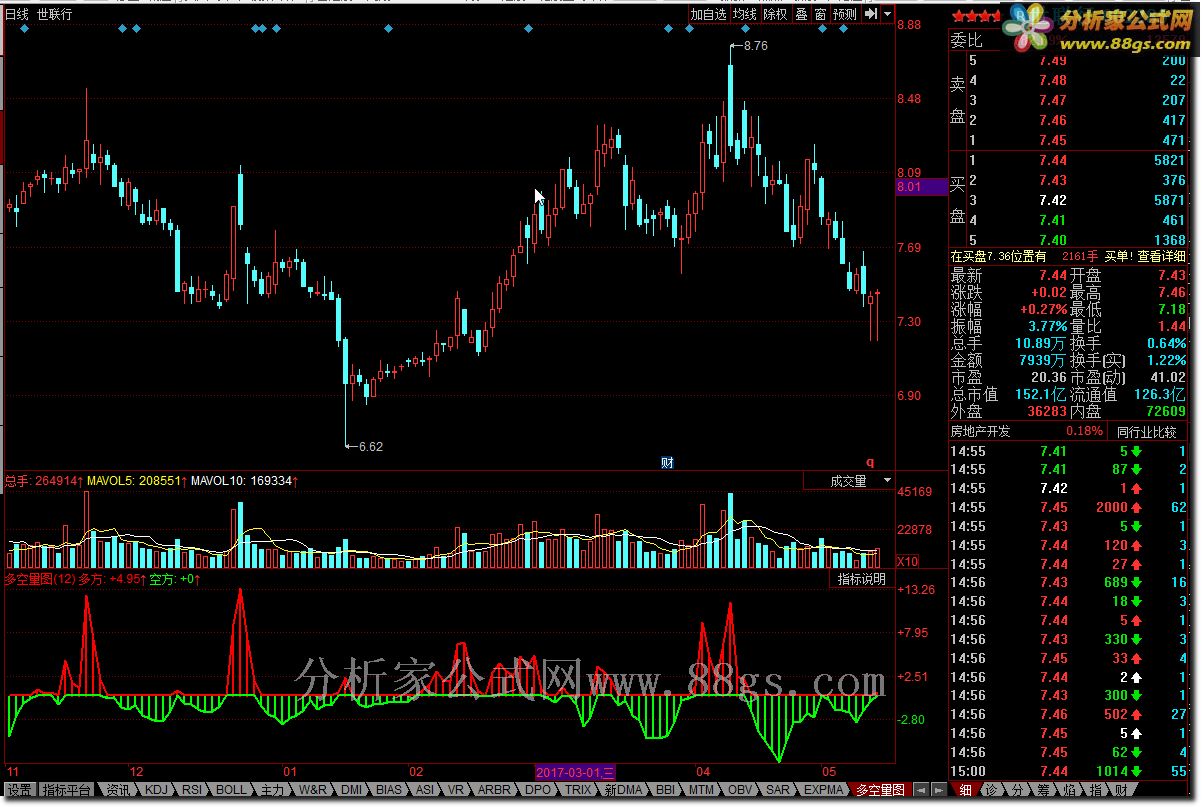Click the X10 volume scale label

tap(908, 561)
